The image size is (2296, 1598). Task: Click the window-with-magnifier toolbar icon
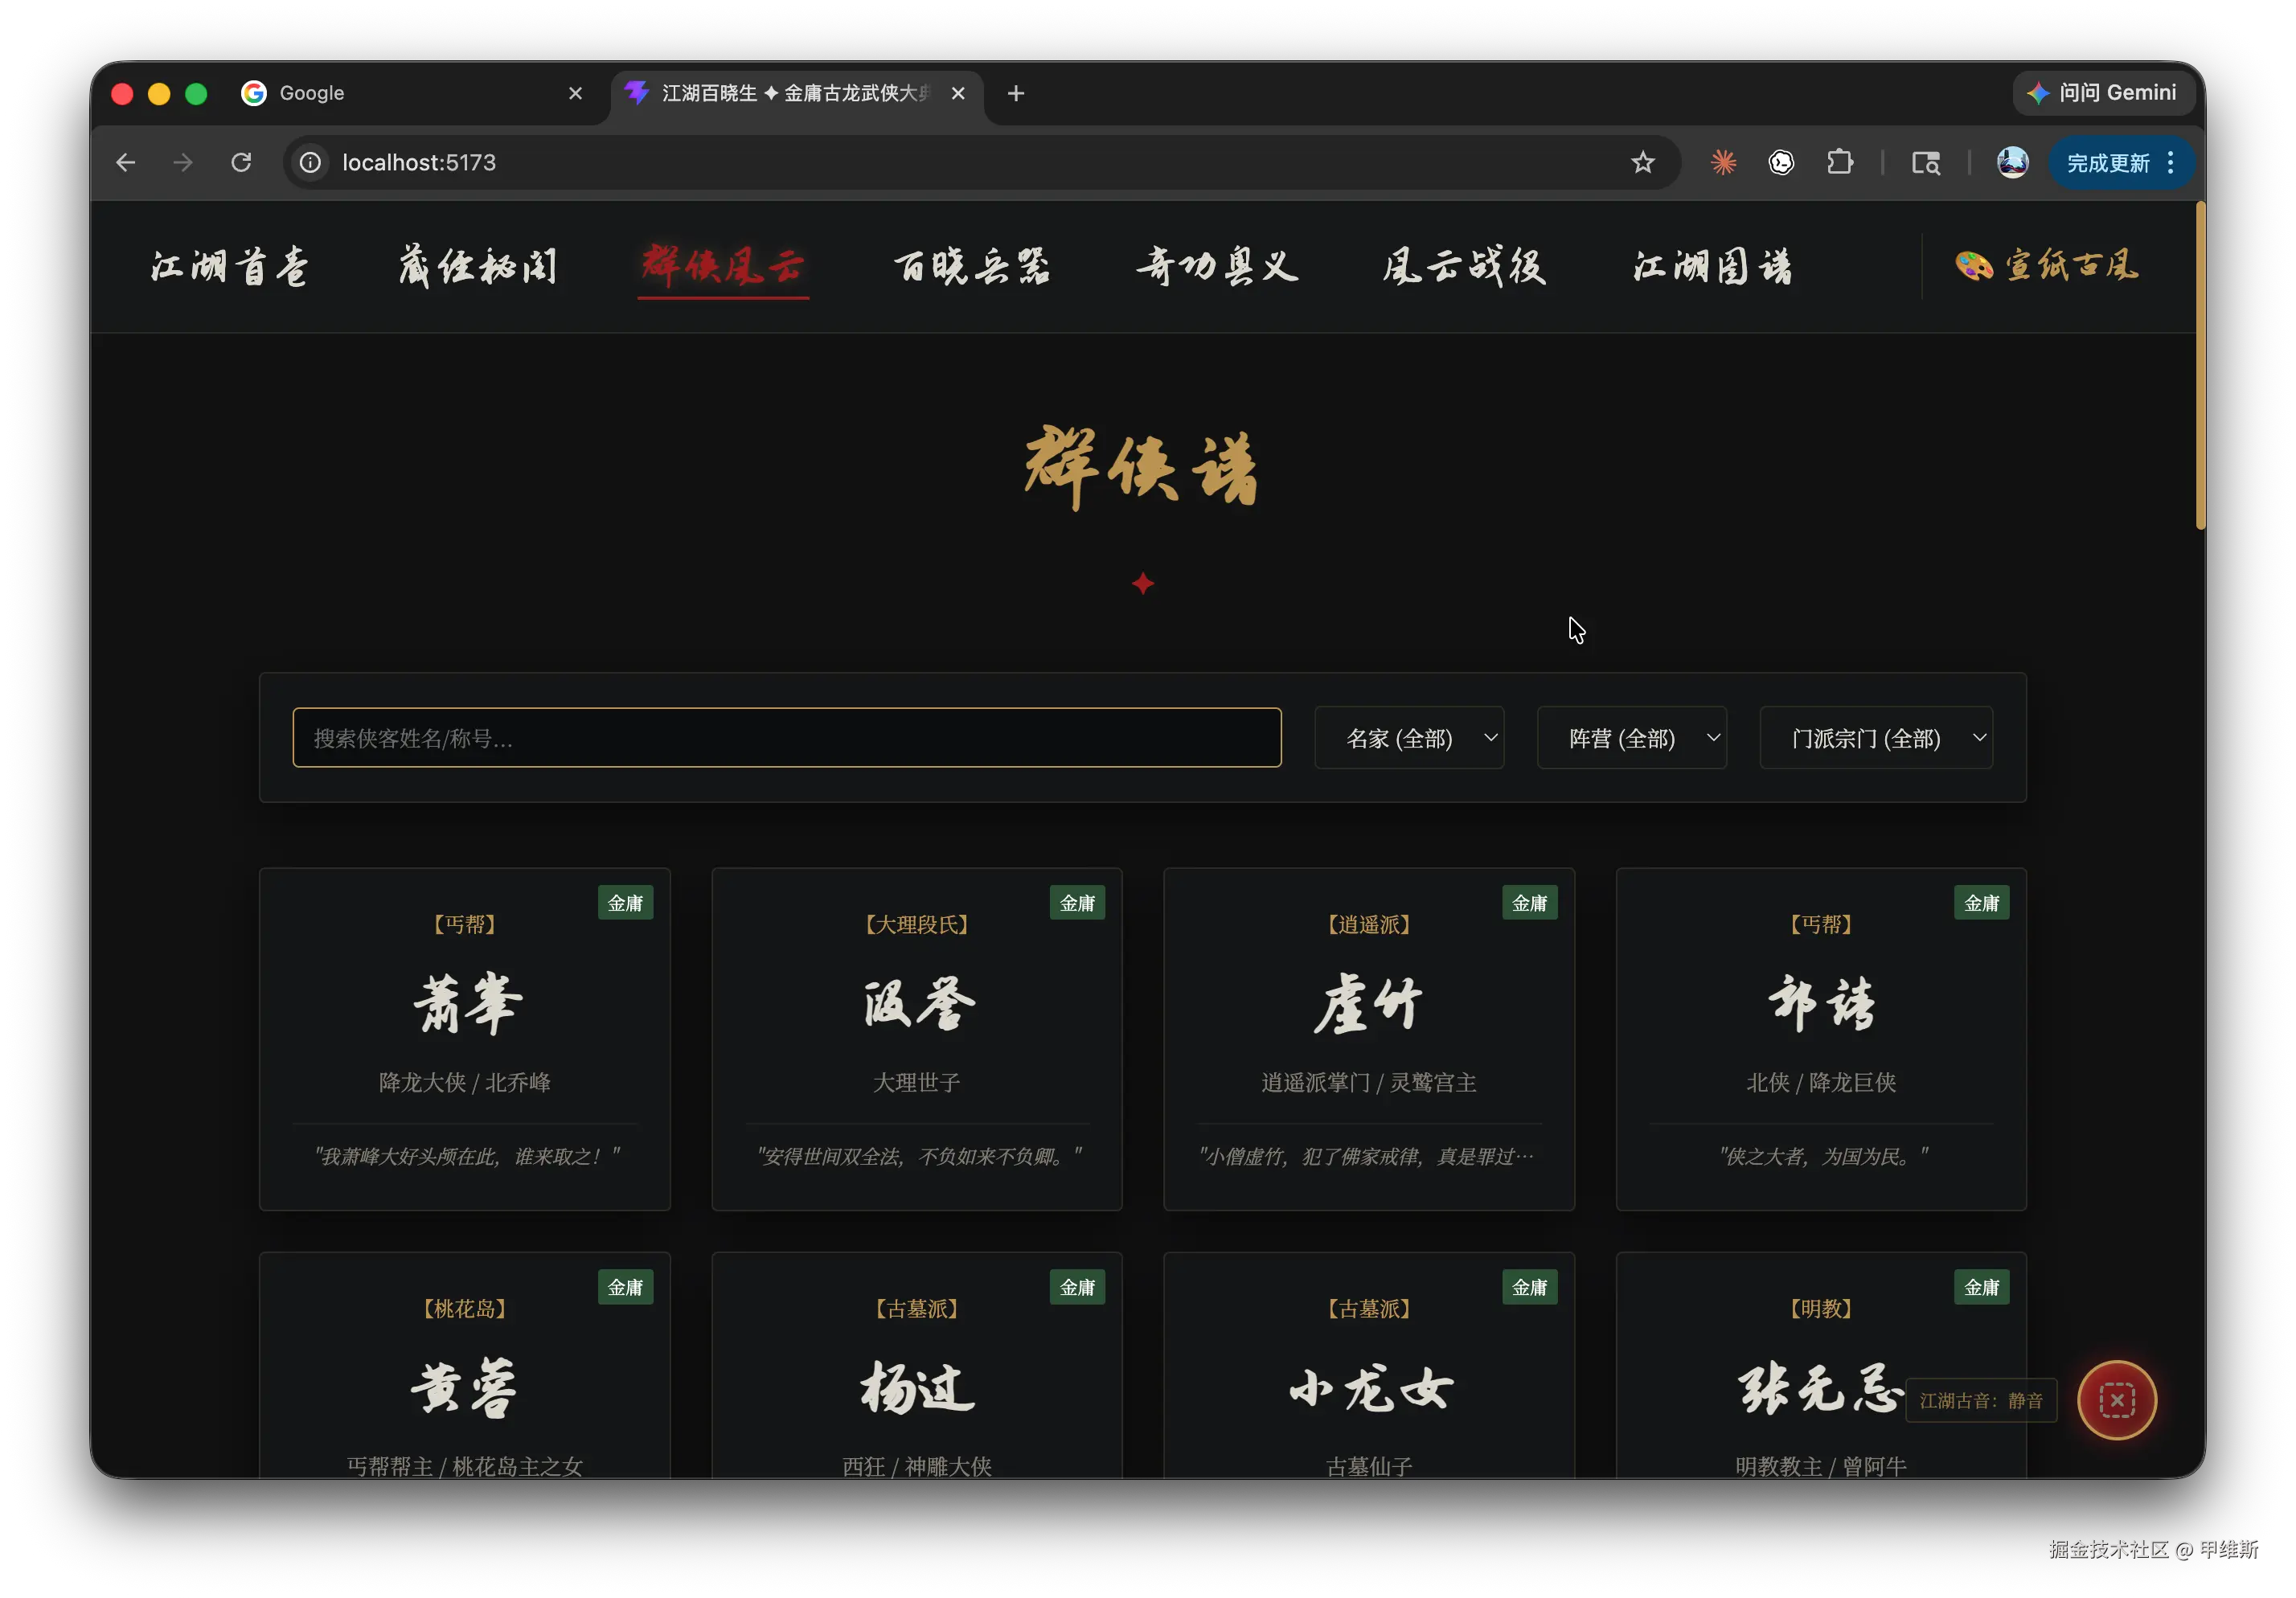pyautogui.click(x=1926, y=162)
